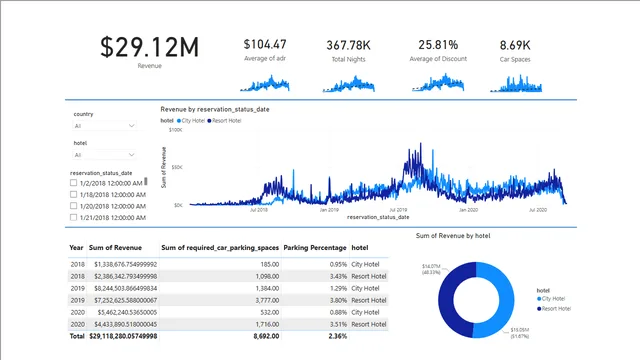Click sparkline under Average of Discount

(x=438, y=82)
